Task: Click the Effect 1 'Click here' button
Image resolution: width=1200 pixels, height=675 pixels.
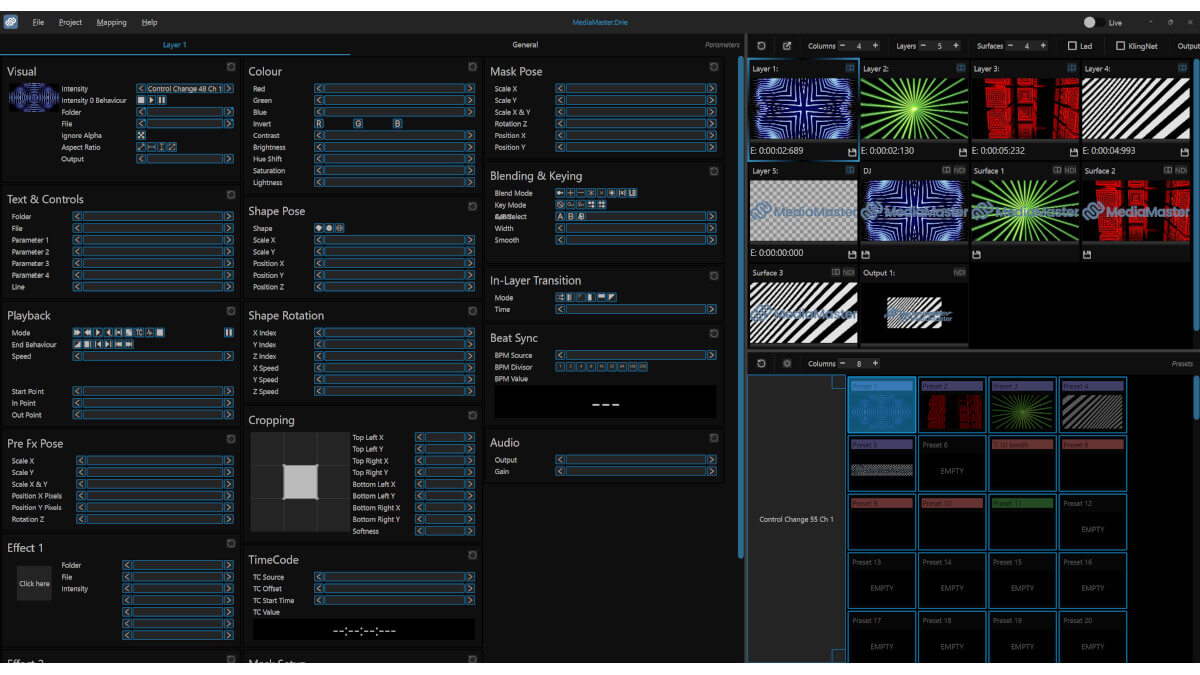Action: pos(34,583)
